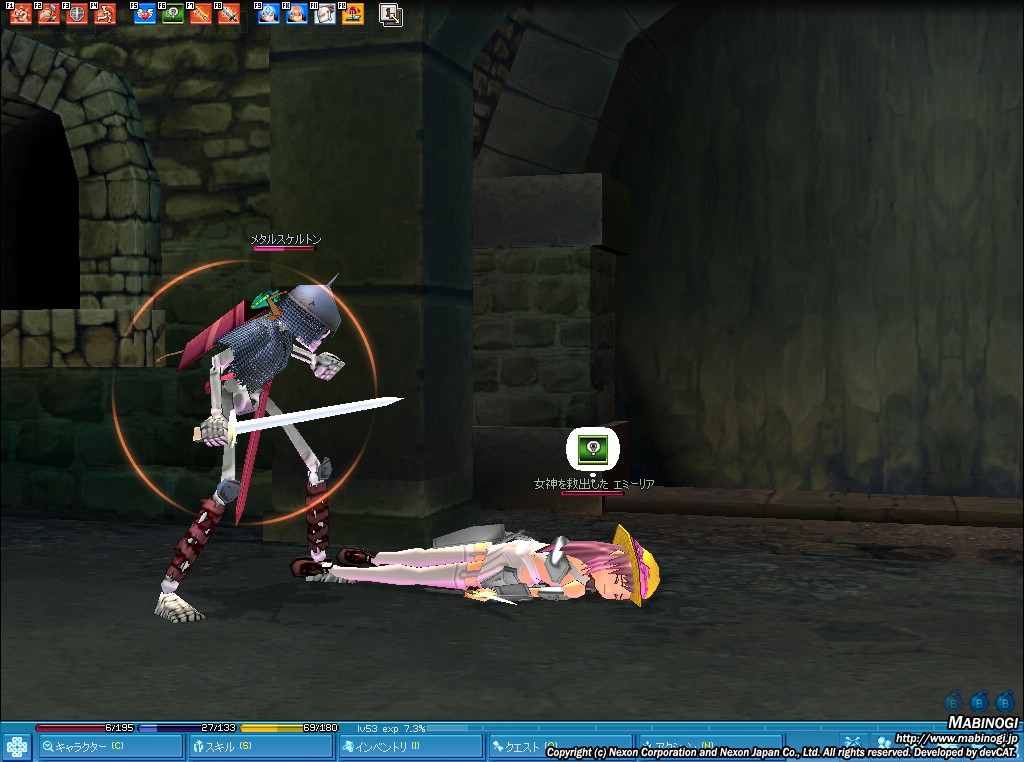Select the green F6 skill icon
The width and height of the screenshot is (1024, 762).
[173, 15]
